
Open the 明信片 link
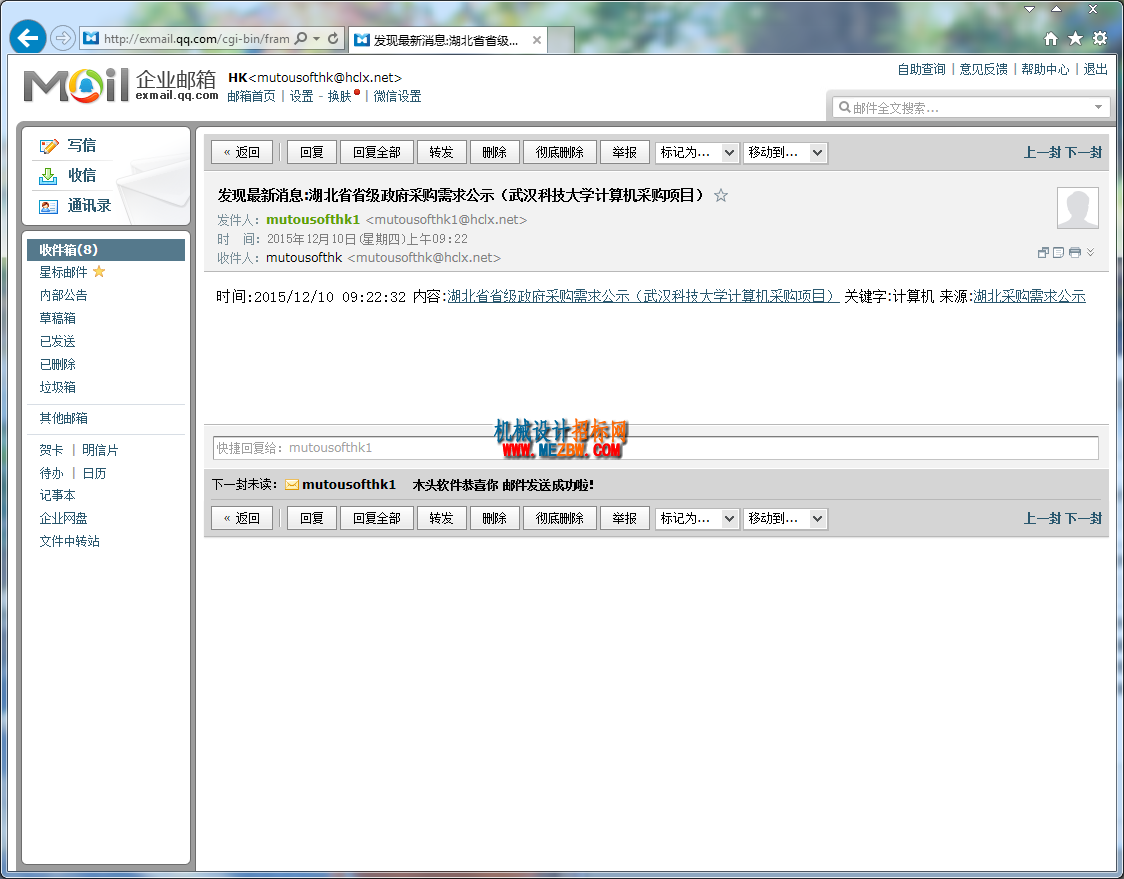[100, 450]
